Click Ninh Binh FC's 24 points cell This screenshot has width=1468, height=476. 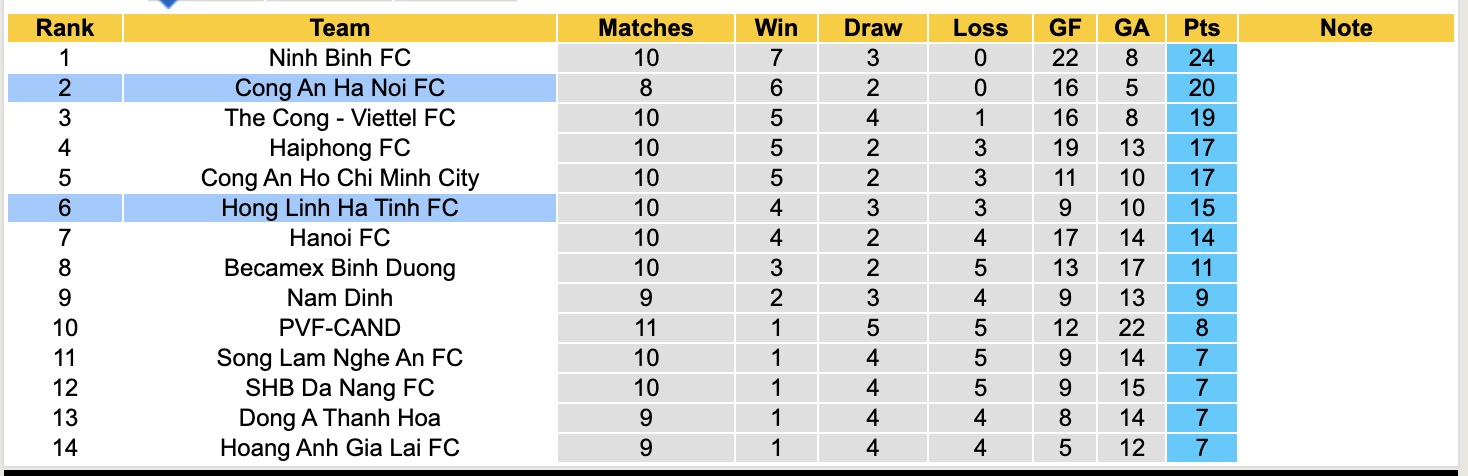tap(1201, 58)
